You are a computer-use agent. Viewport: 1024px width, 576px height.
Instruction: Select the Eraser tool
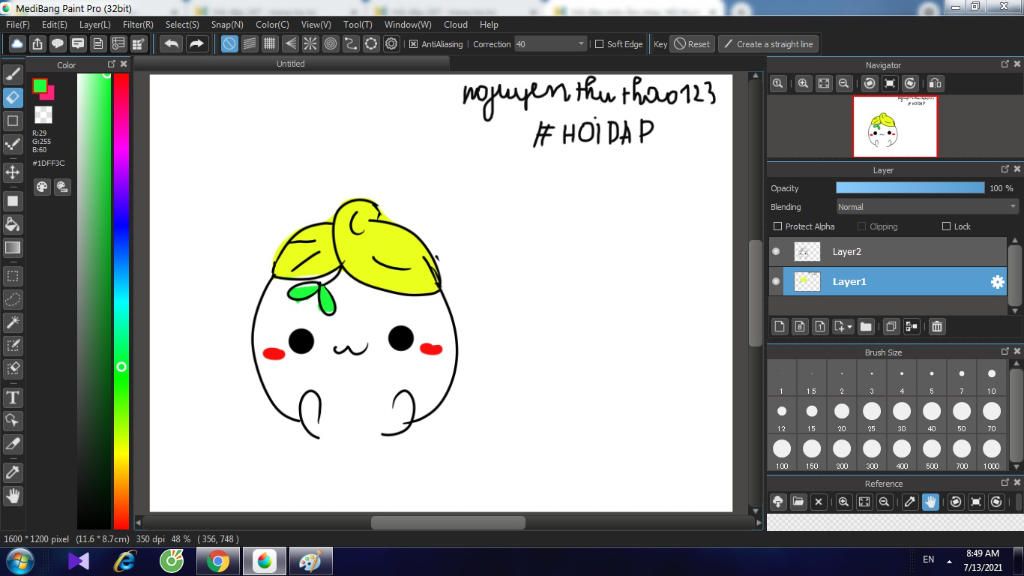[12, 97]
